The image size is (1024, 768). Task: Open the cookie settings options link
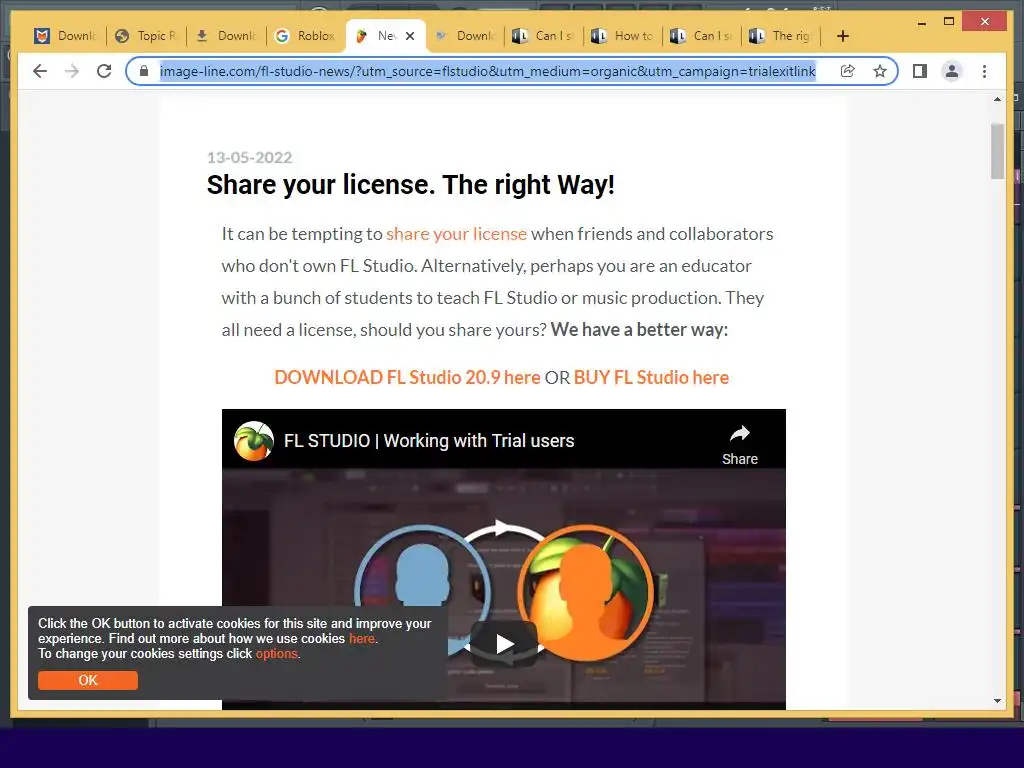(x=276, y=654)
